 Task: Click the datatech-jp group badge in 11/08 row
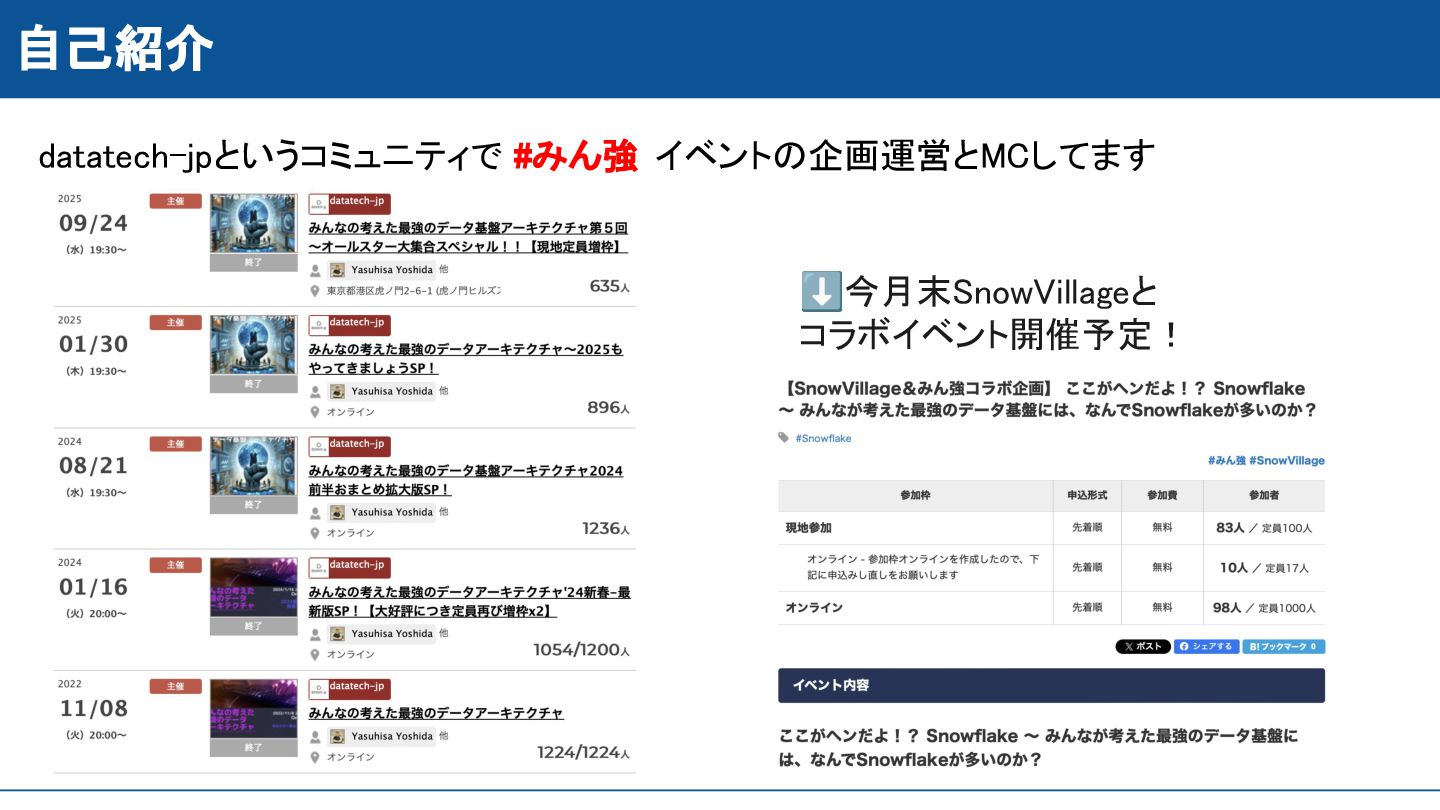[349, 689]
